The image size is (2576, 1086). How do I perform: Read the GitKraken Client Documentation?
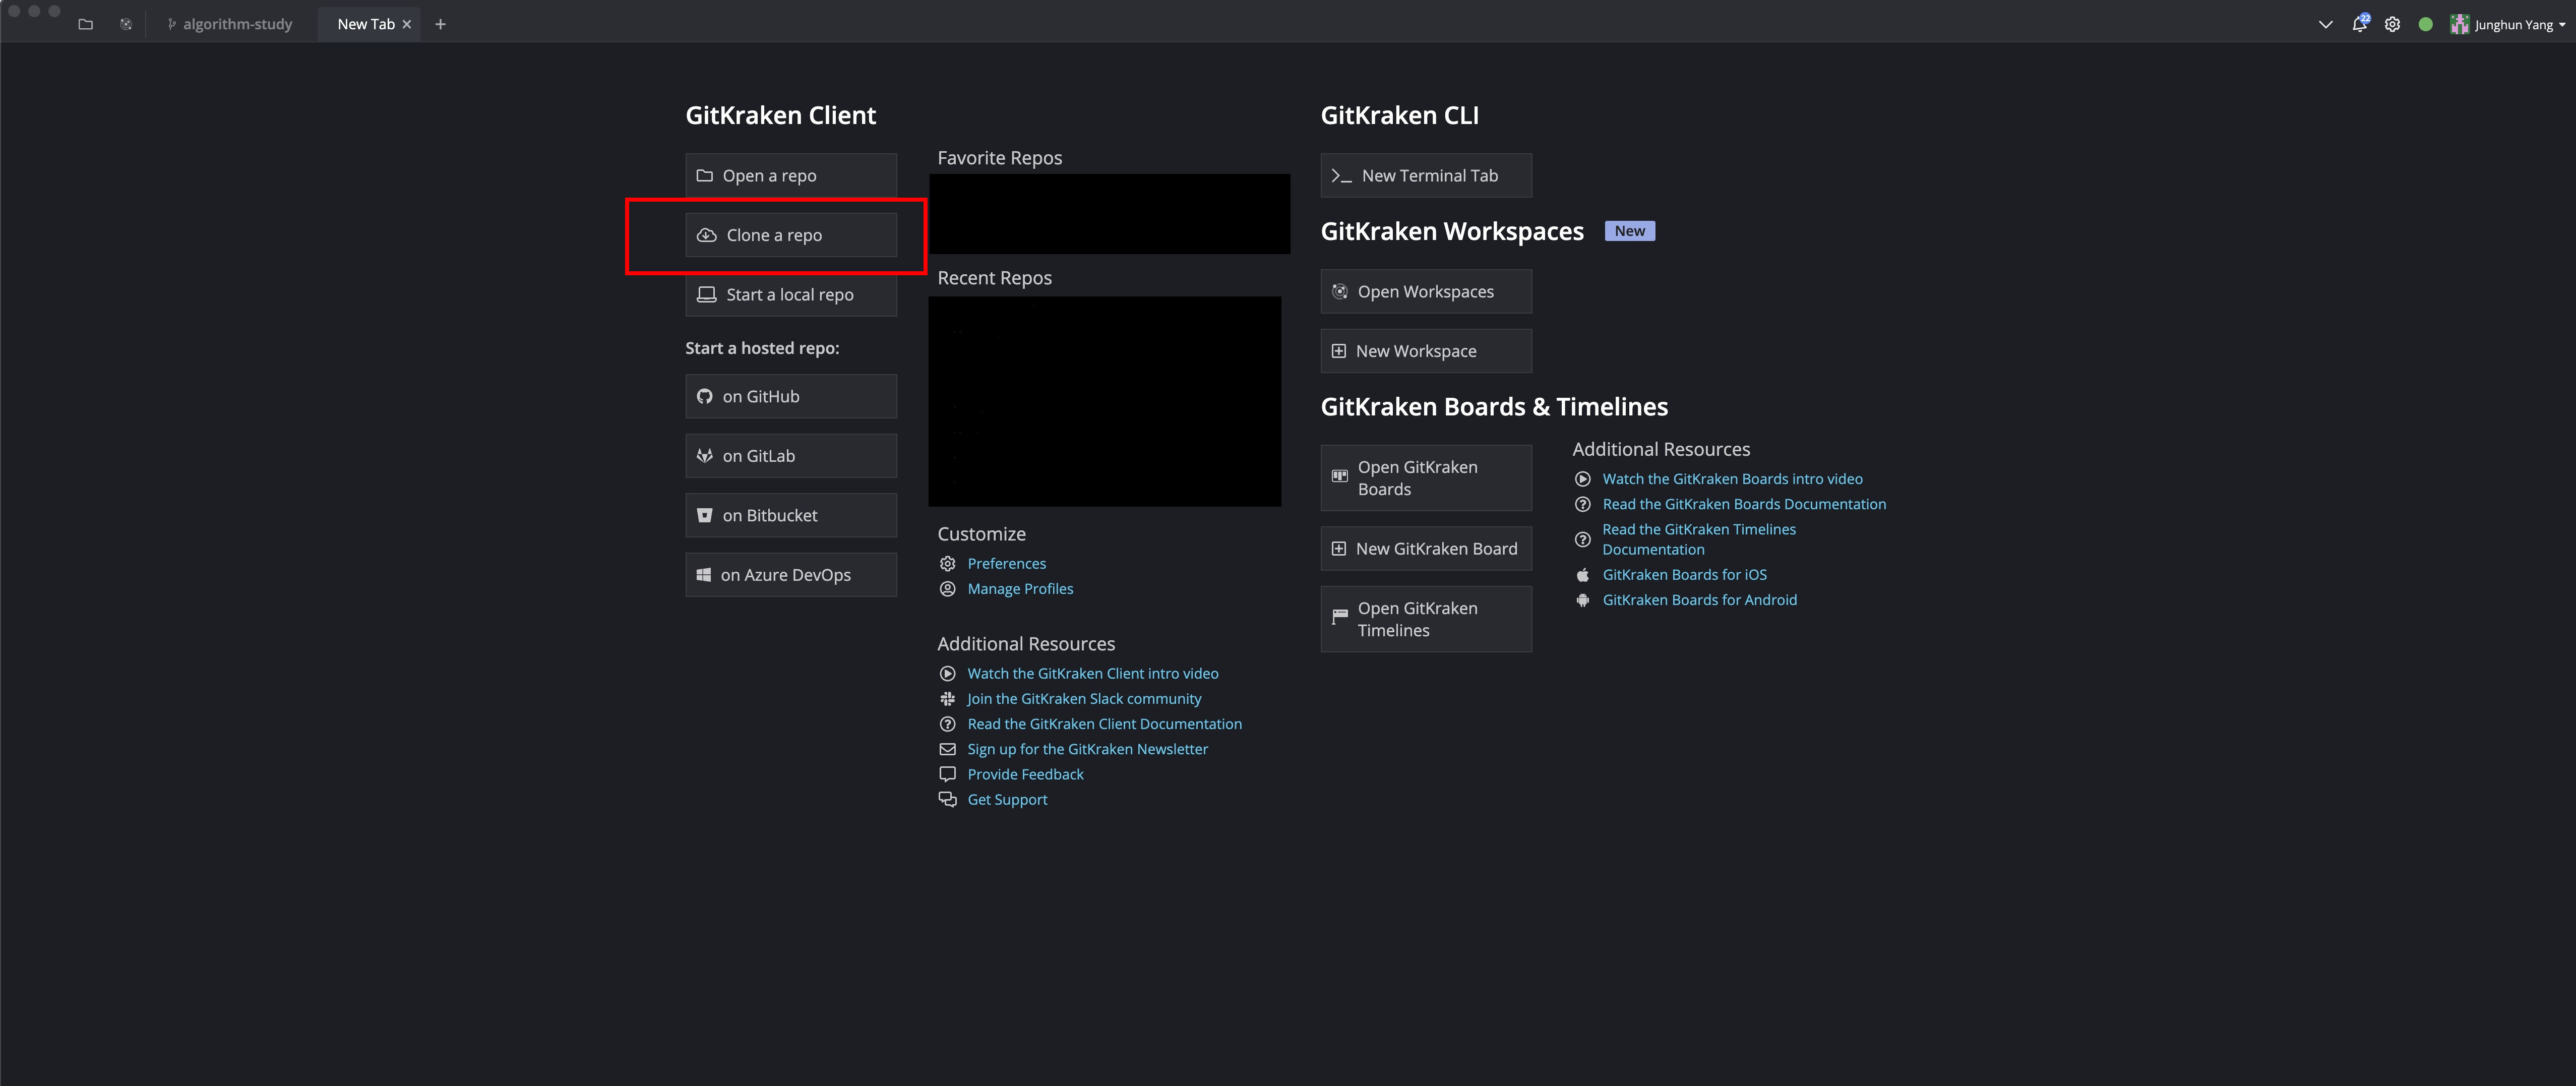(x=1104, y=723)
